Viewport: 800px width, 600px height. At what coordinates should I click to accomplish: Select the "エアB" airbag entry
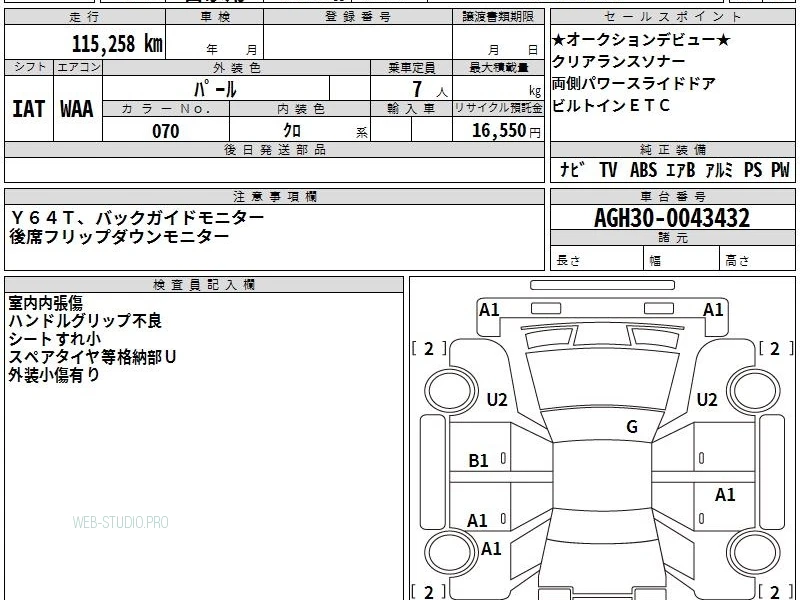pyautogui.click(x=681, y=170)
